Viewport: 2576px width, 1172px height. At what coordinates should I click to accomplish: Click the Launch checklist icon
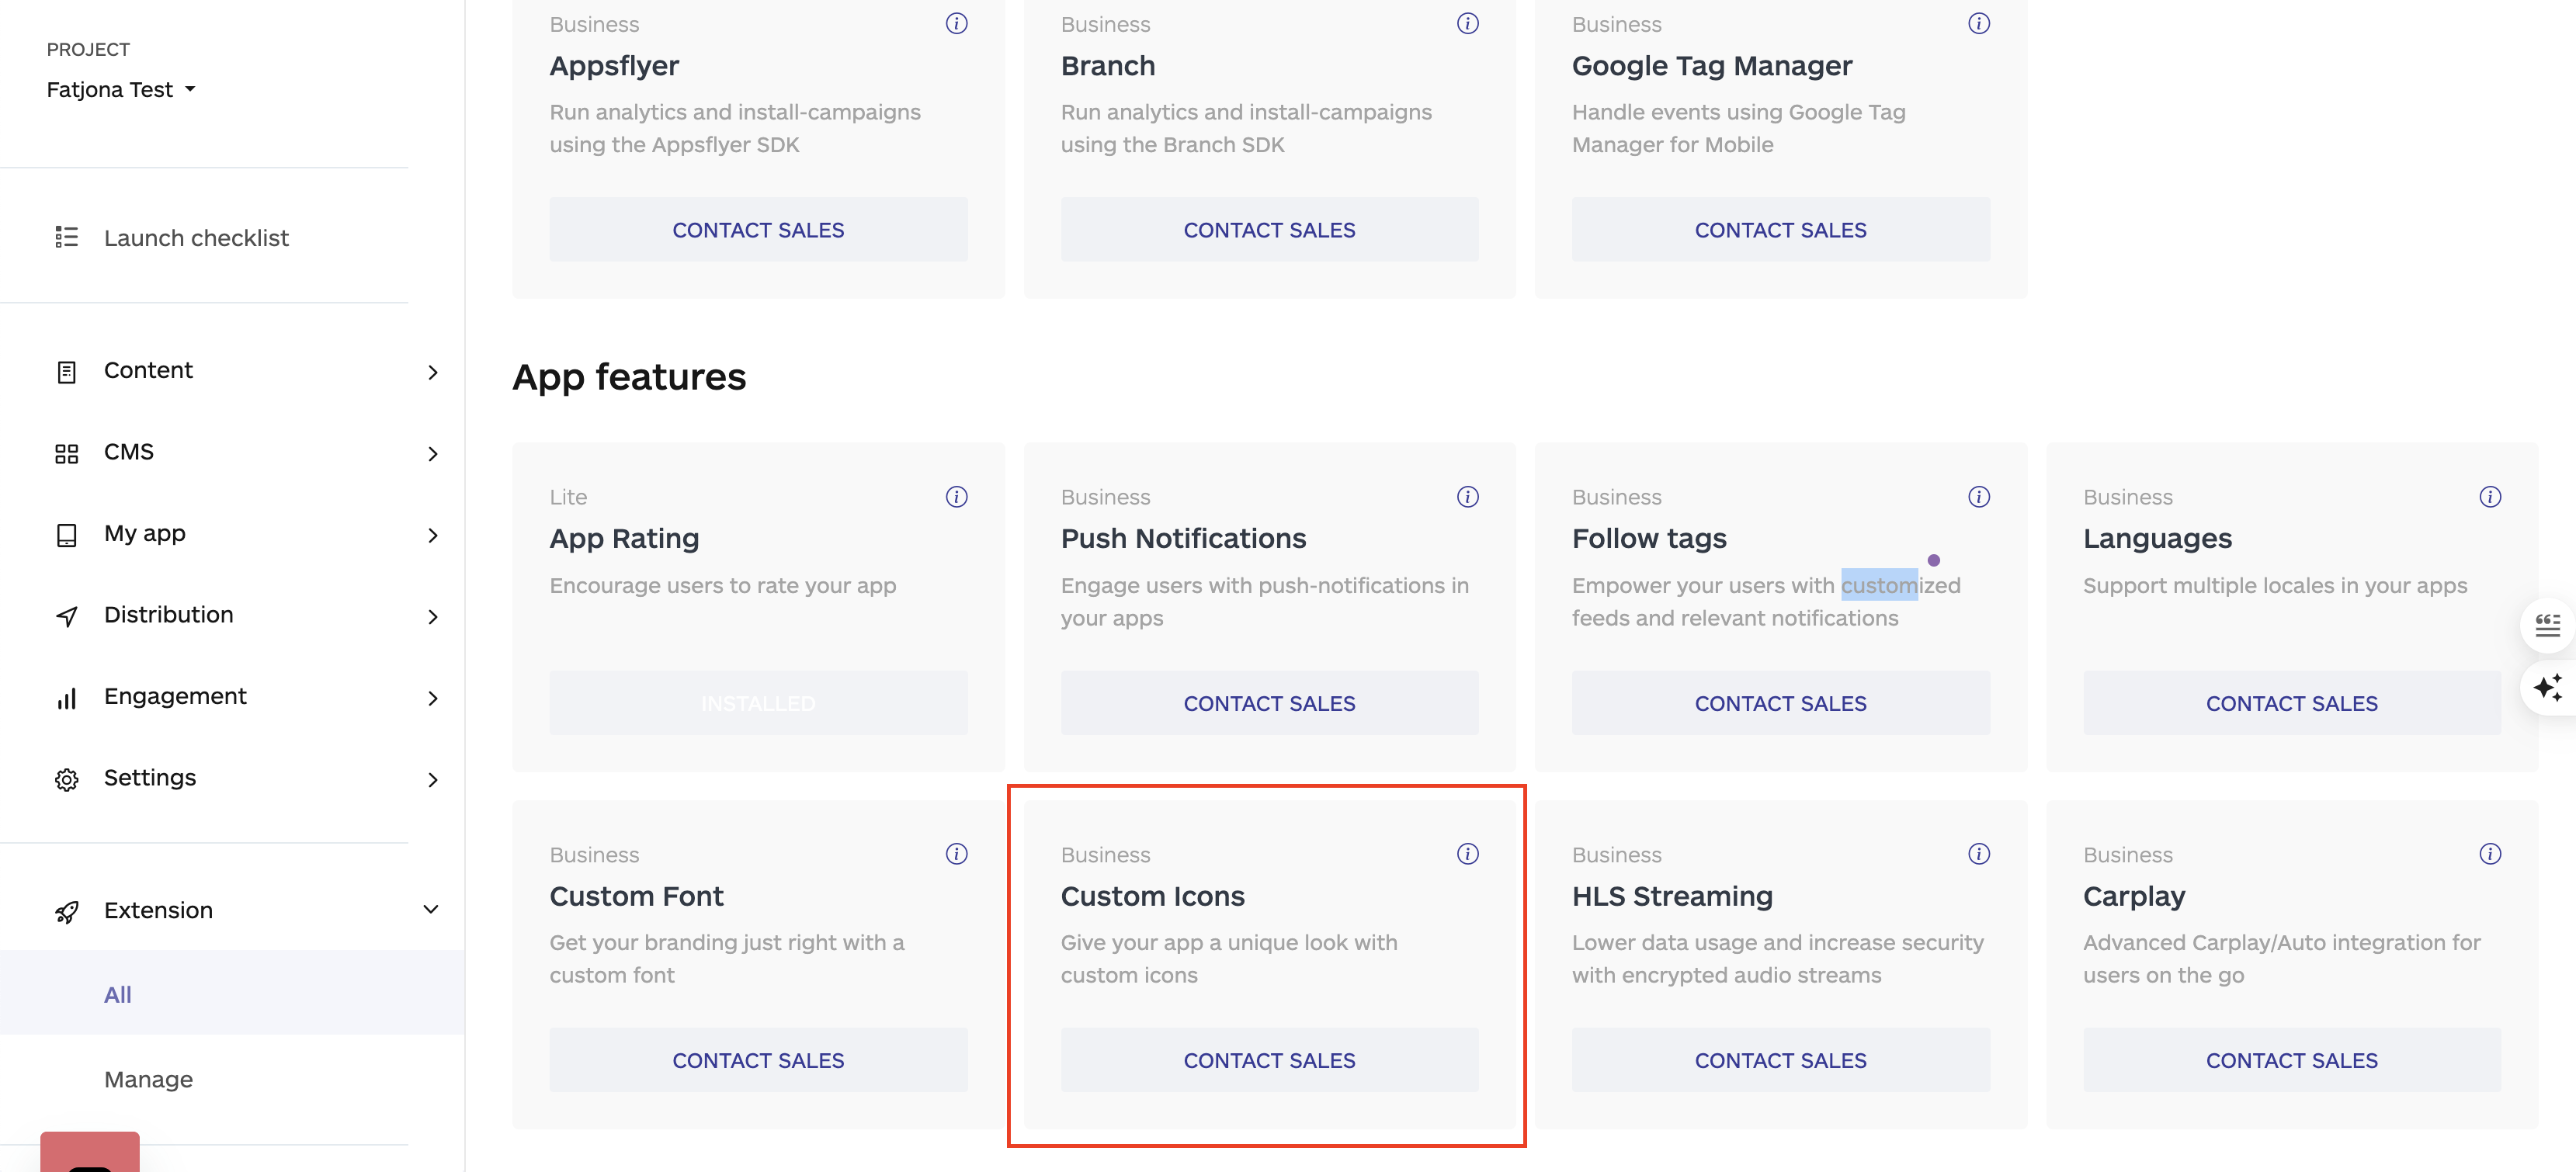pyautogui.click(x=66, y=237)
